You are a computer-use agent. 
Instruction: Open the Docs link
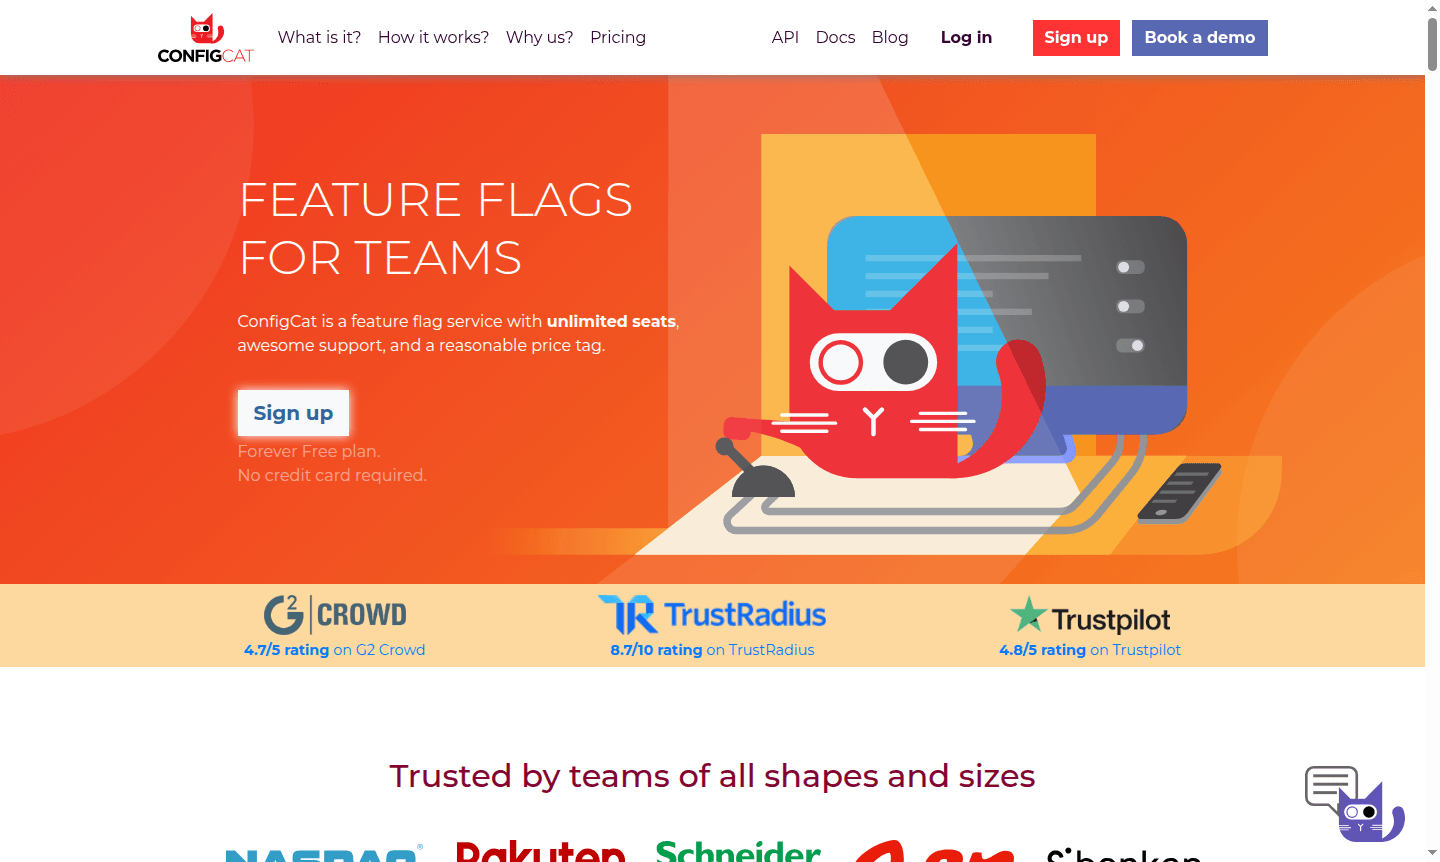835,37
